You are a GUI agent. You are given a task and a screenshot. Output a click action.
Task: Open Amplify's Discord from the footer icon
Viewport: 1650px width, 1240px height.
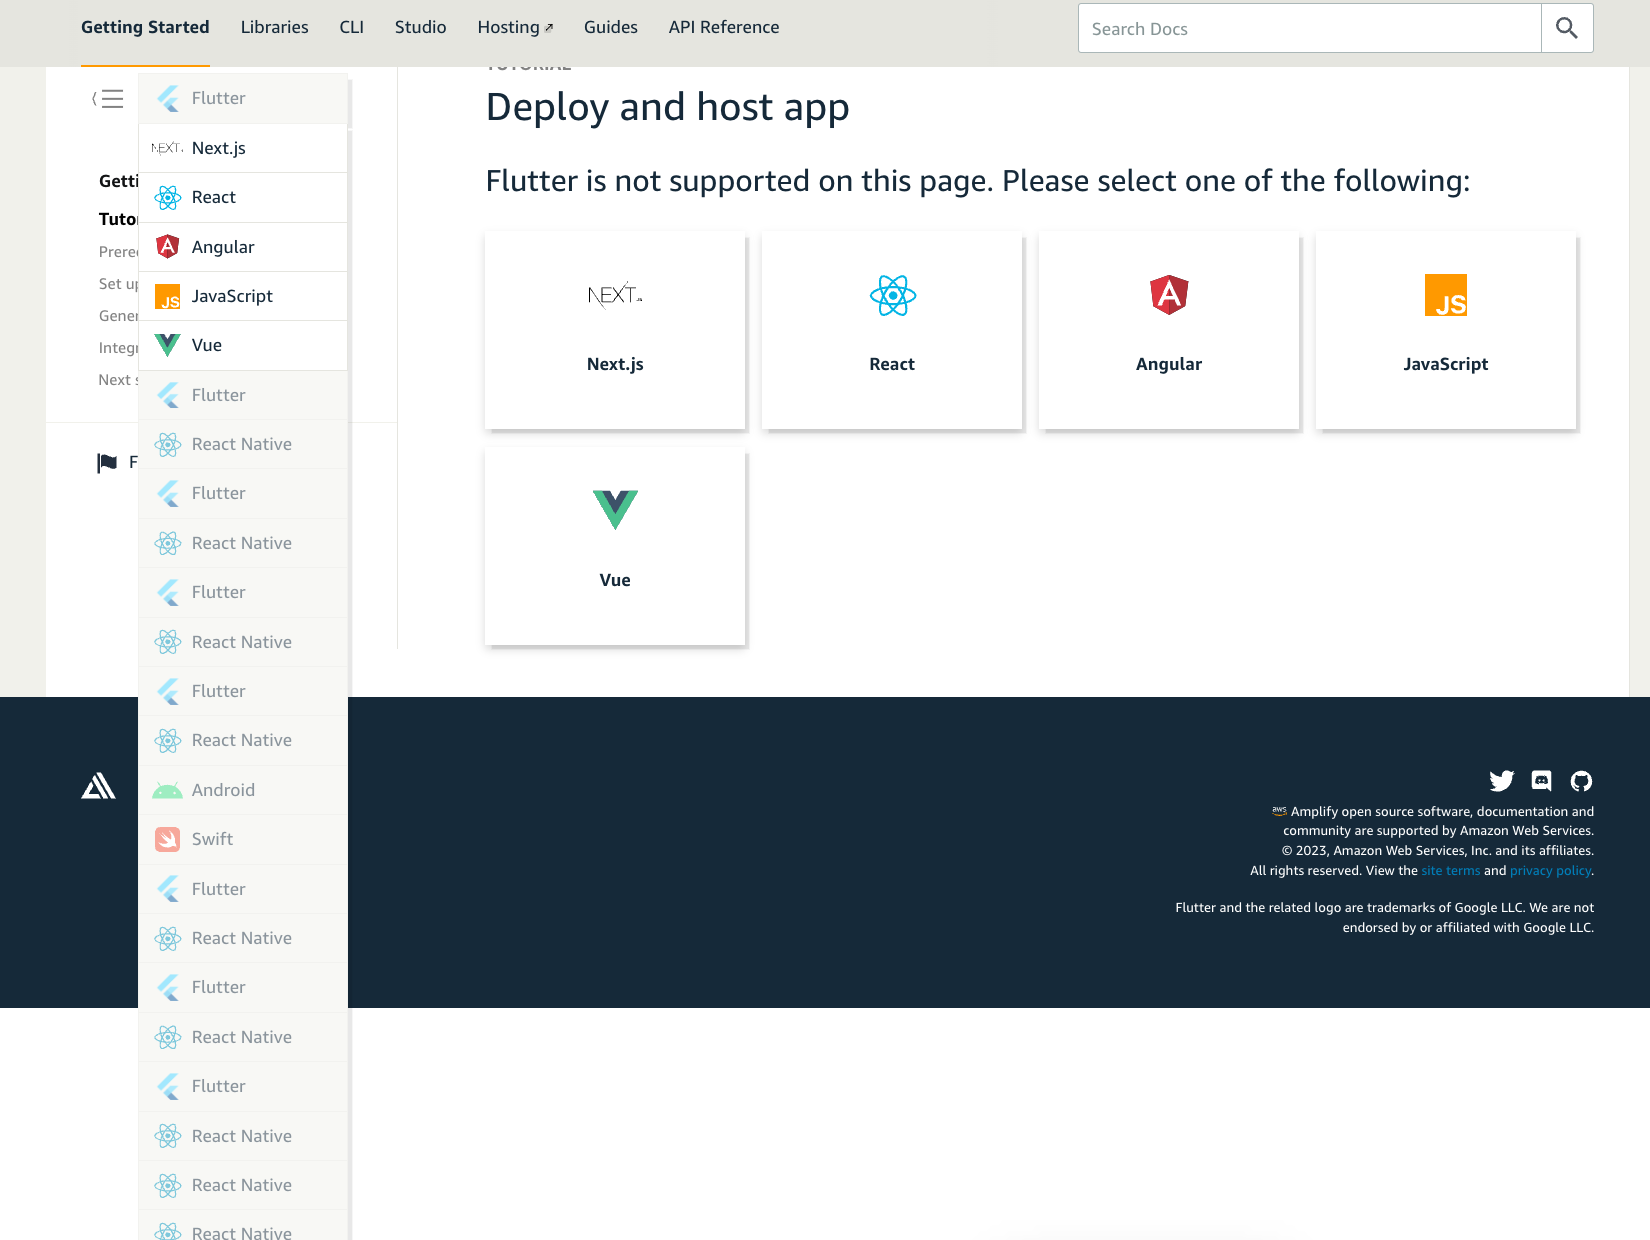click(x=1541, y=781)
